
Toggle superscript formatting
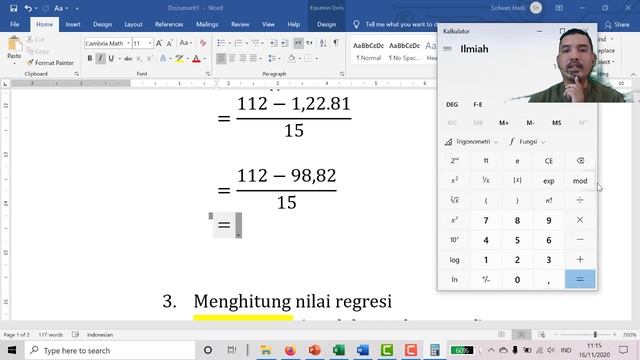149,59
